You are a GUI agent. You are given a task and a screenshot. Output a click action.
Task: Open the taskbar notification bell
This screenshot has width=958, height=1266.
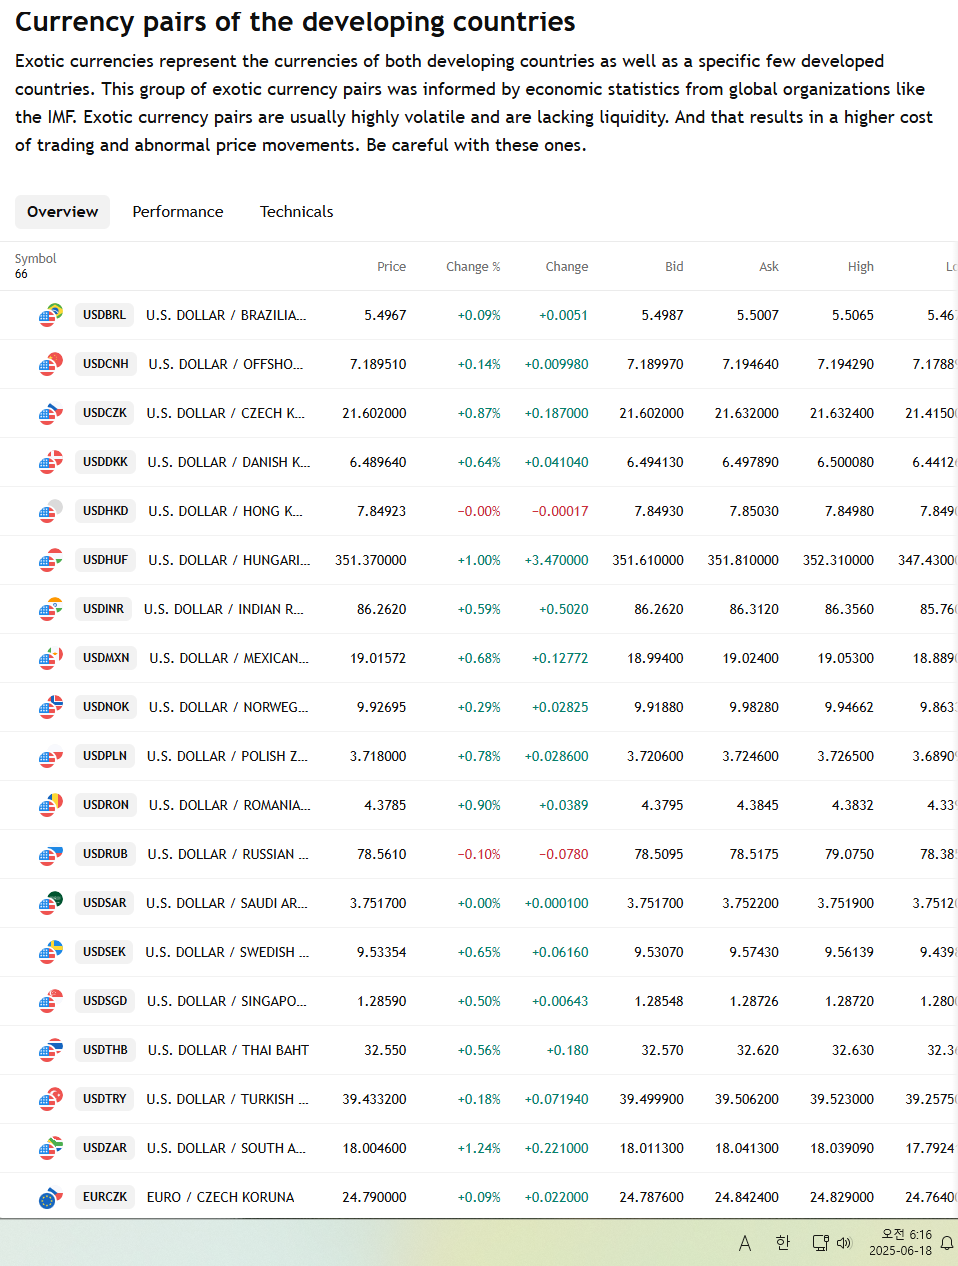[946, 1243]
